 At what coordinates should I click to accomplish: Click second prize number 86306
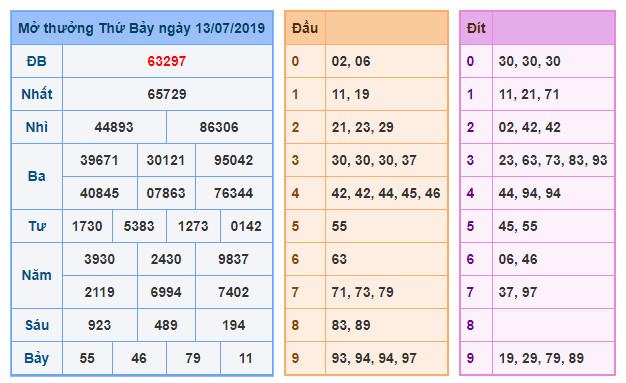219,127
